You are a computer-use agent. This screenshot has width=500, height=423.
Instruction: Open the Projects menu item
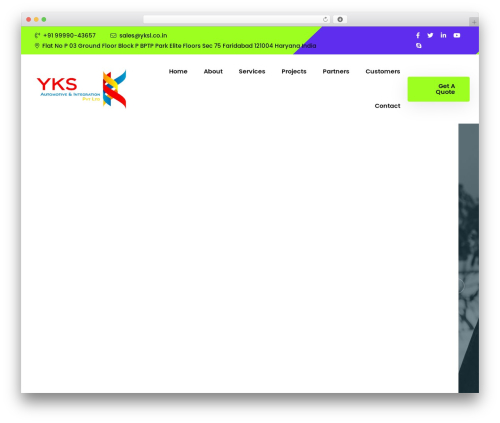(x=294, y=72)
